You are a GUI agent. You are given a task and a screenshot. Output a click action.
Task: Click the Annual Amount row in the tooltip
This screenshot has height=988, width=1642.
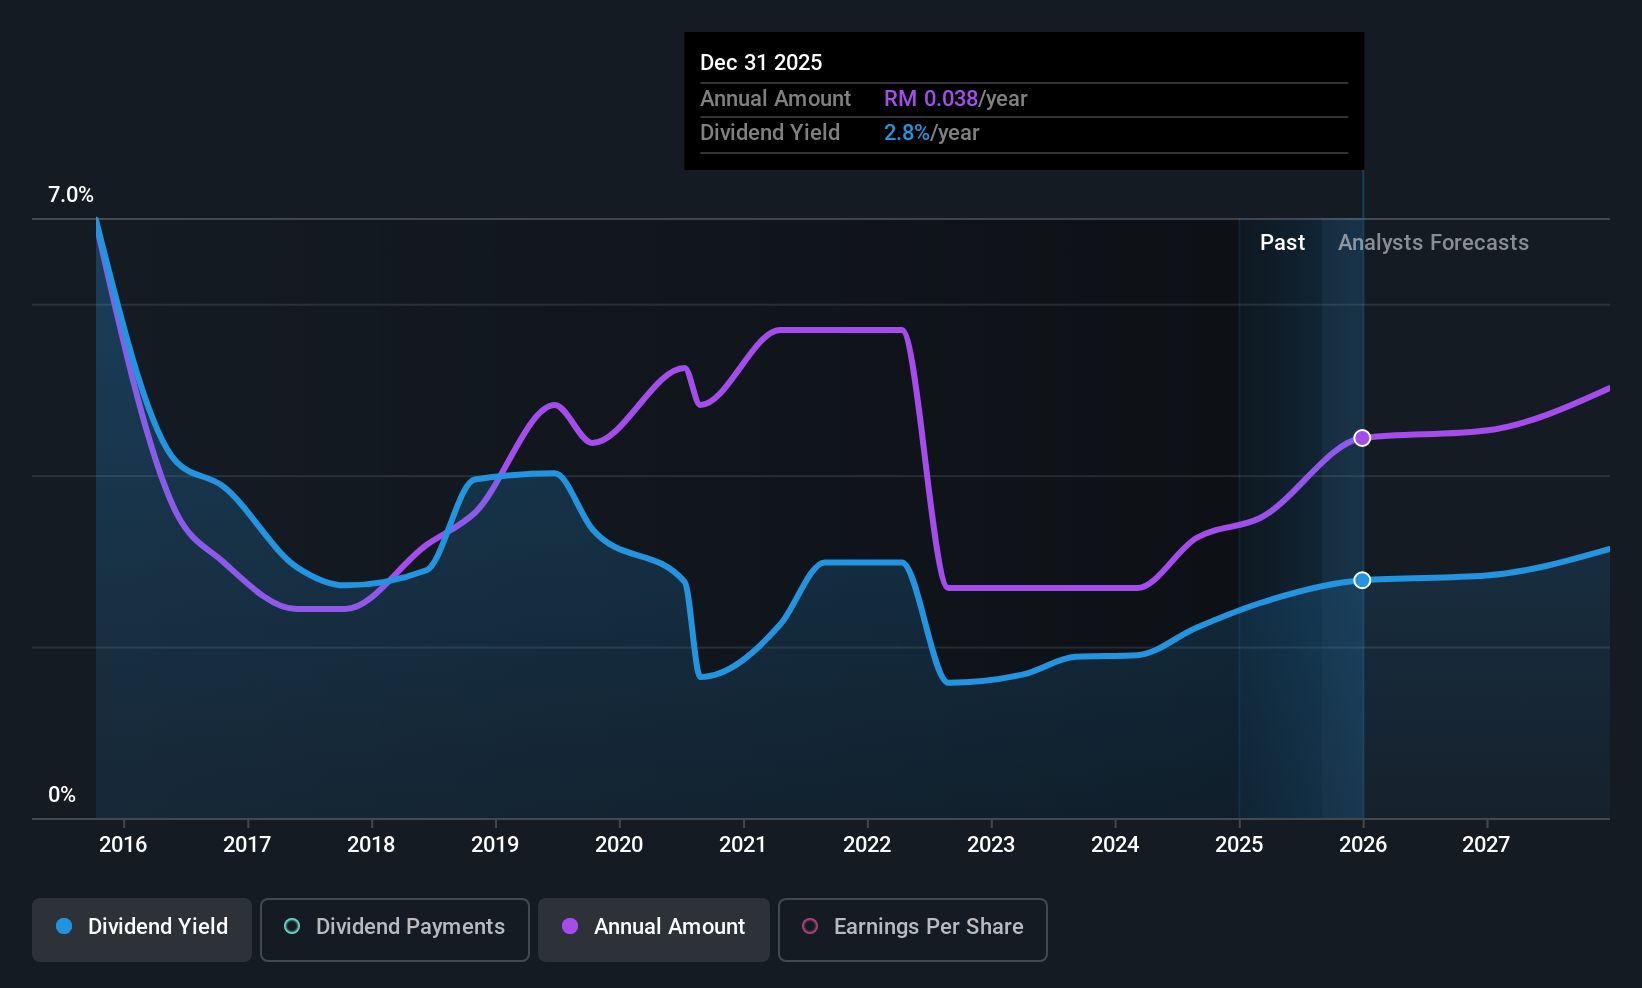[1023, 98]
